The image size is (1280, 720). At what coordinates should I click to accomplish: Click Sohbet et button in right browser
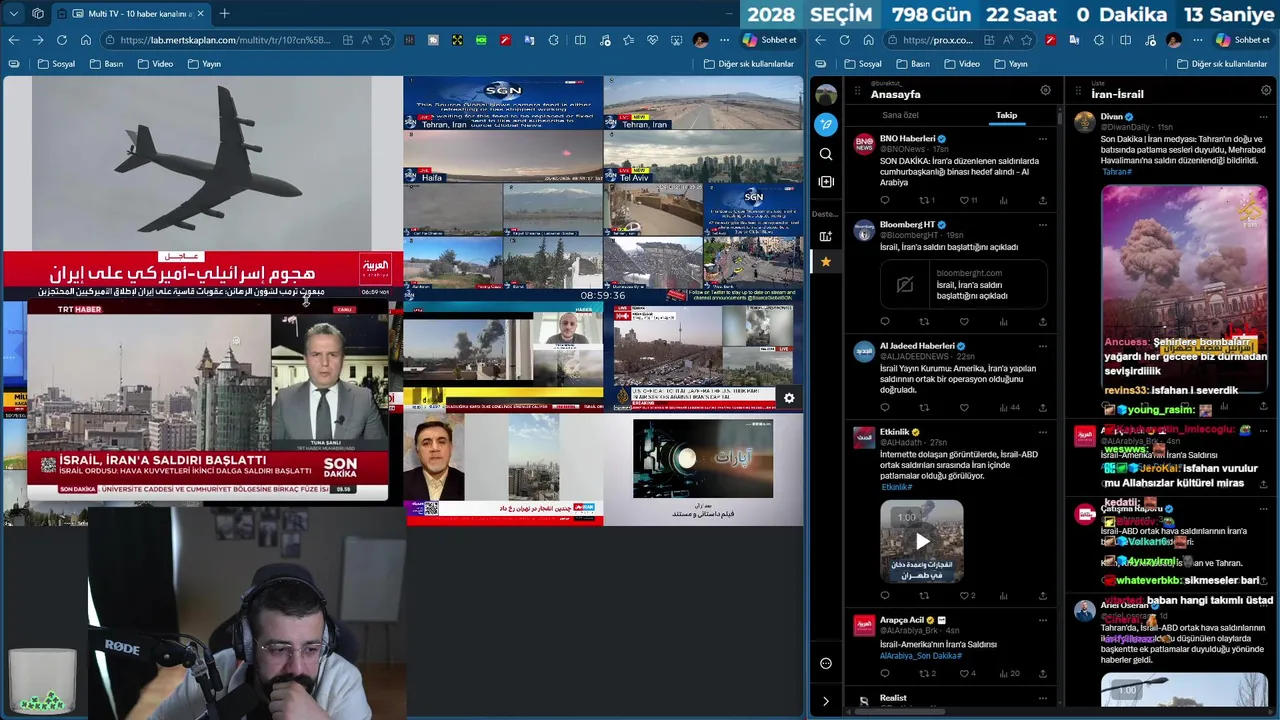[1242, 40]
